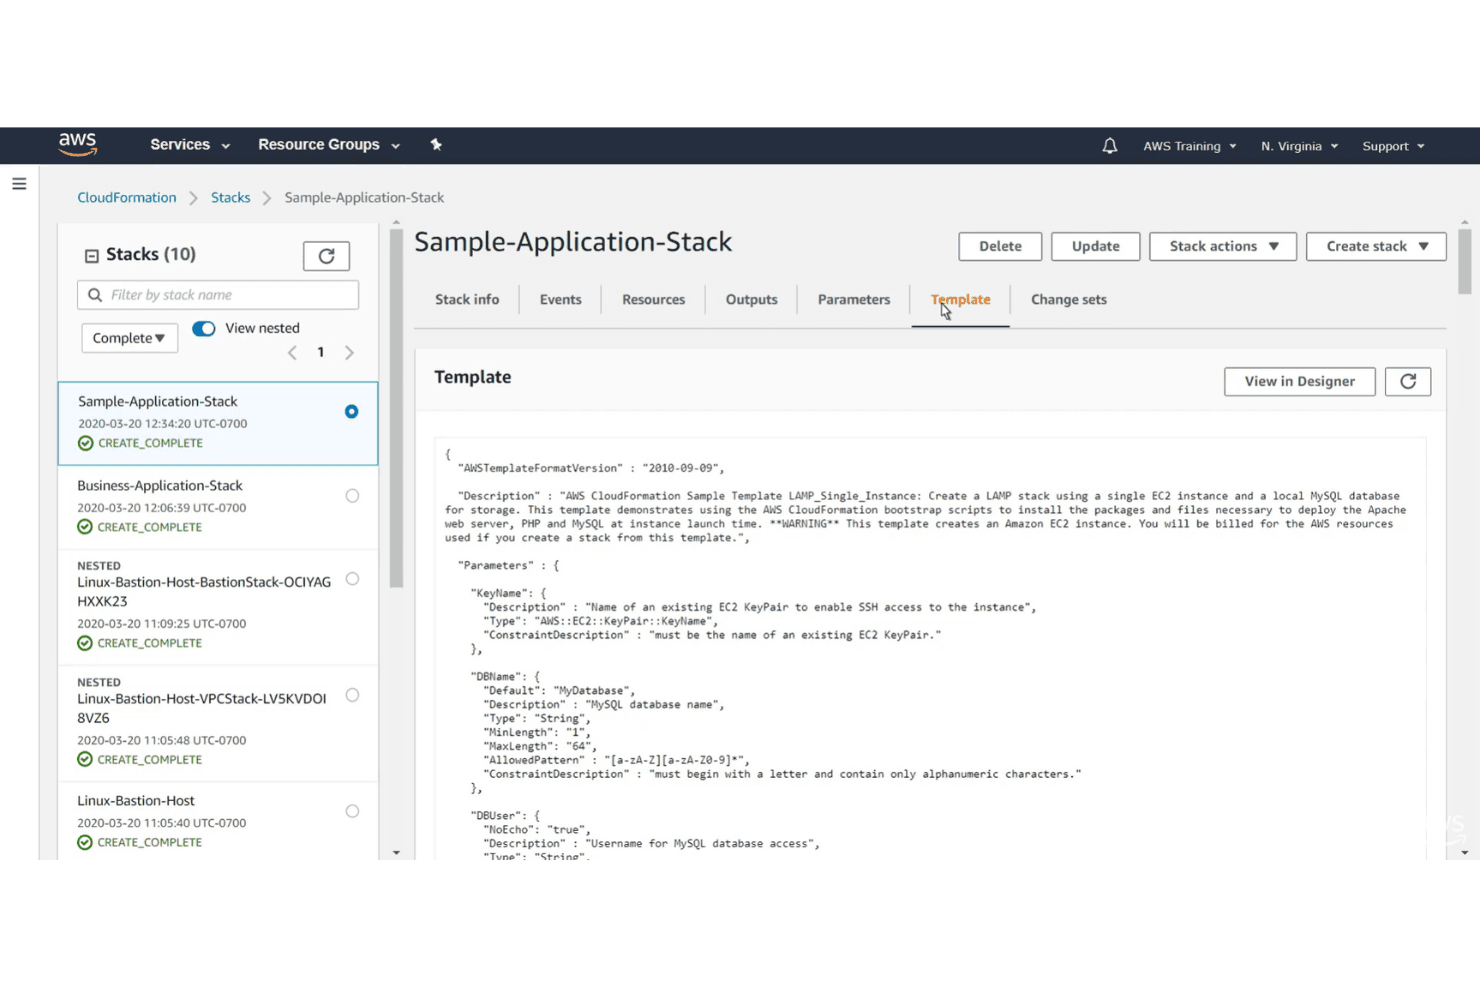Select the Linux-Bastion-Host radio button
The height and width of the screenshot is (987, 1480).
point(352,811)
